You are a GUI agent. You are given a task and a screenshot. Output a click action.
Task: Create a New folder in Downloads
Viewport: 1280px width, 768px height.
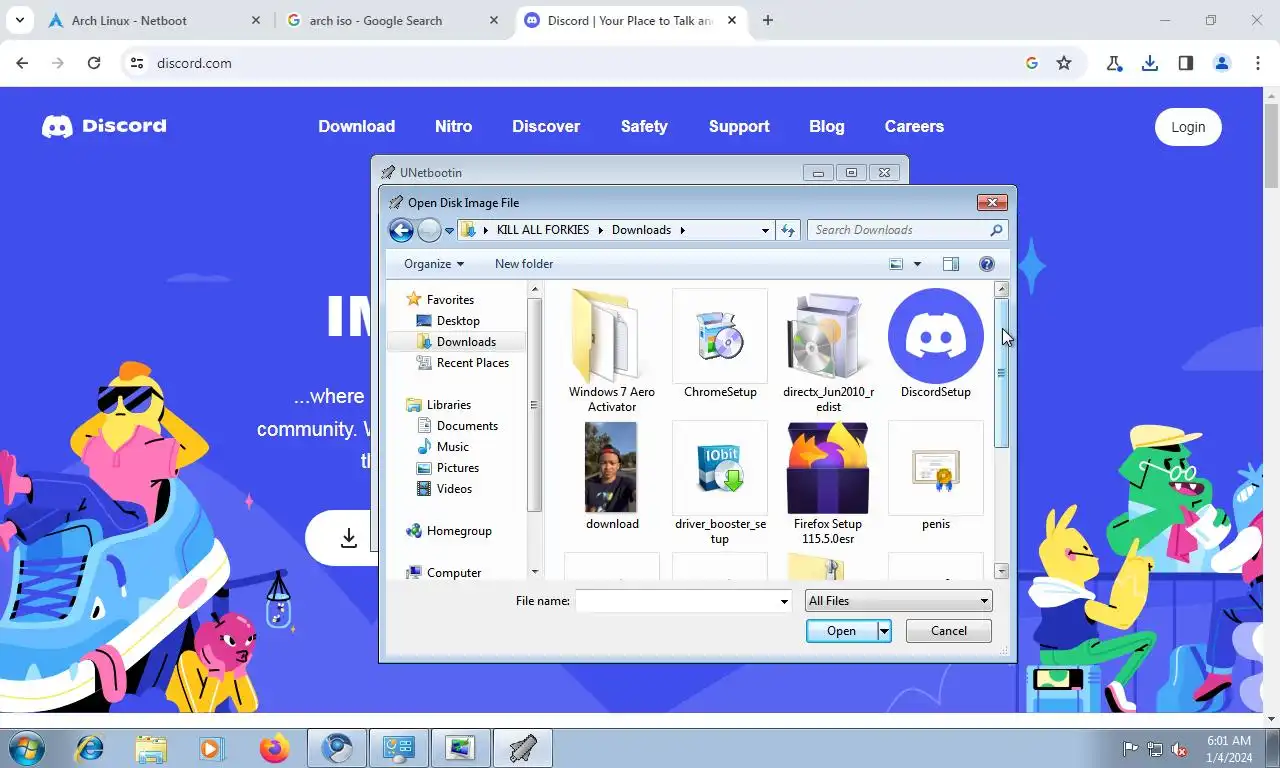(524, 264)
